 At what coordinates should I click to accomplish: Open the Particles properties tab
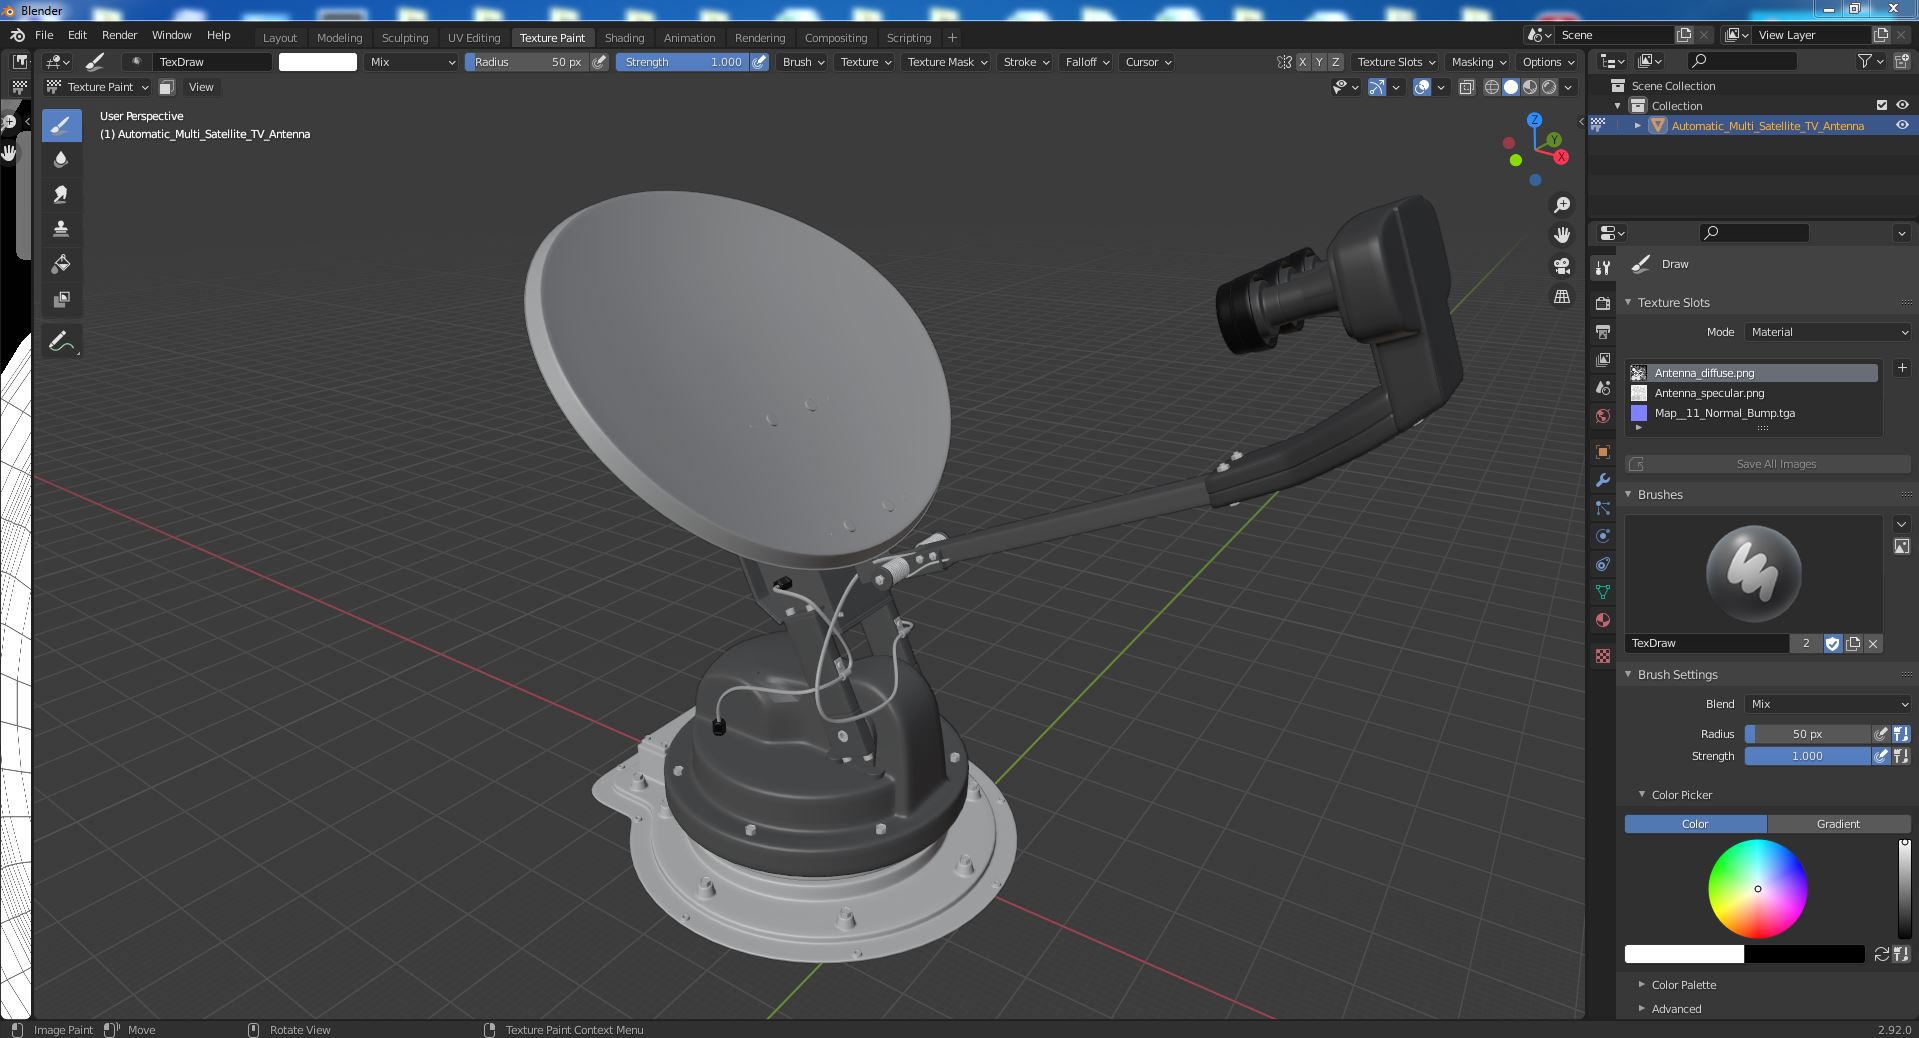pyautogui.click(x=1603, y=507)
